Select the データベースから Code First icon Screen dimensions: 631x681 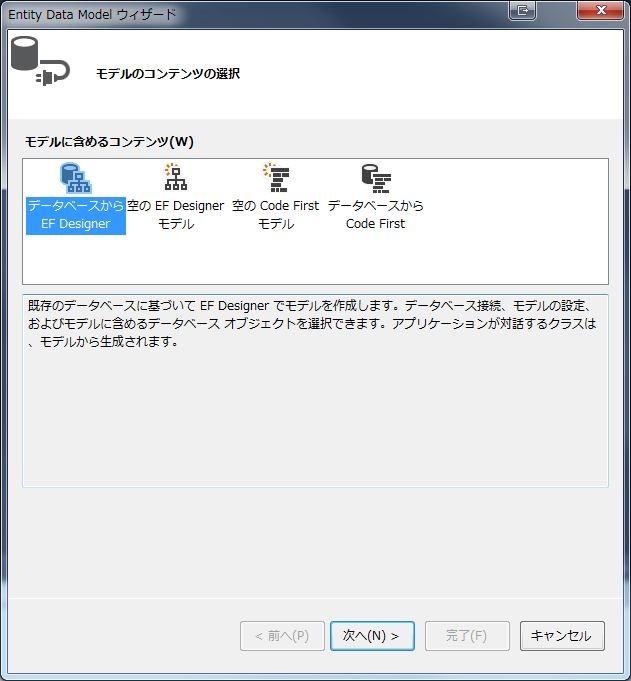click(x=376, y=179)
